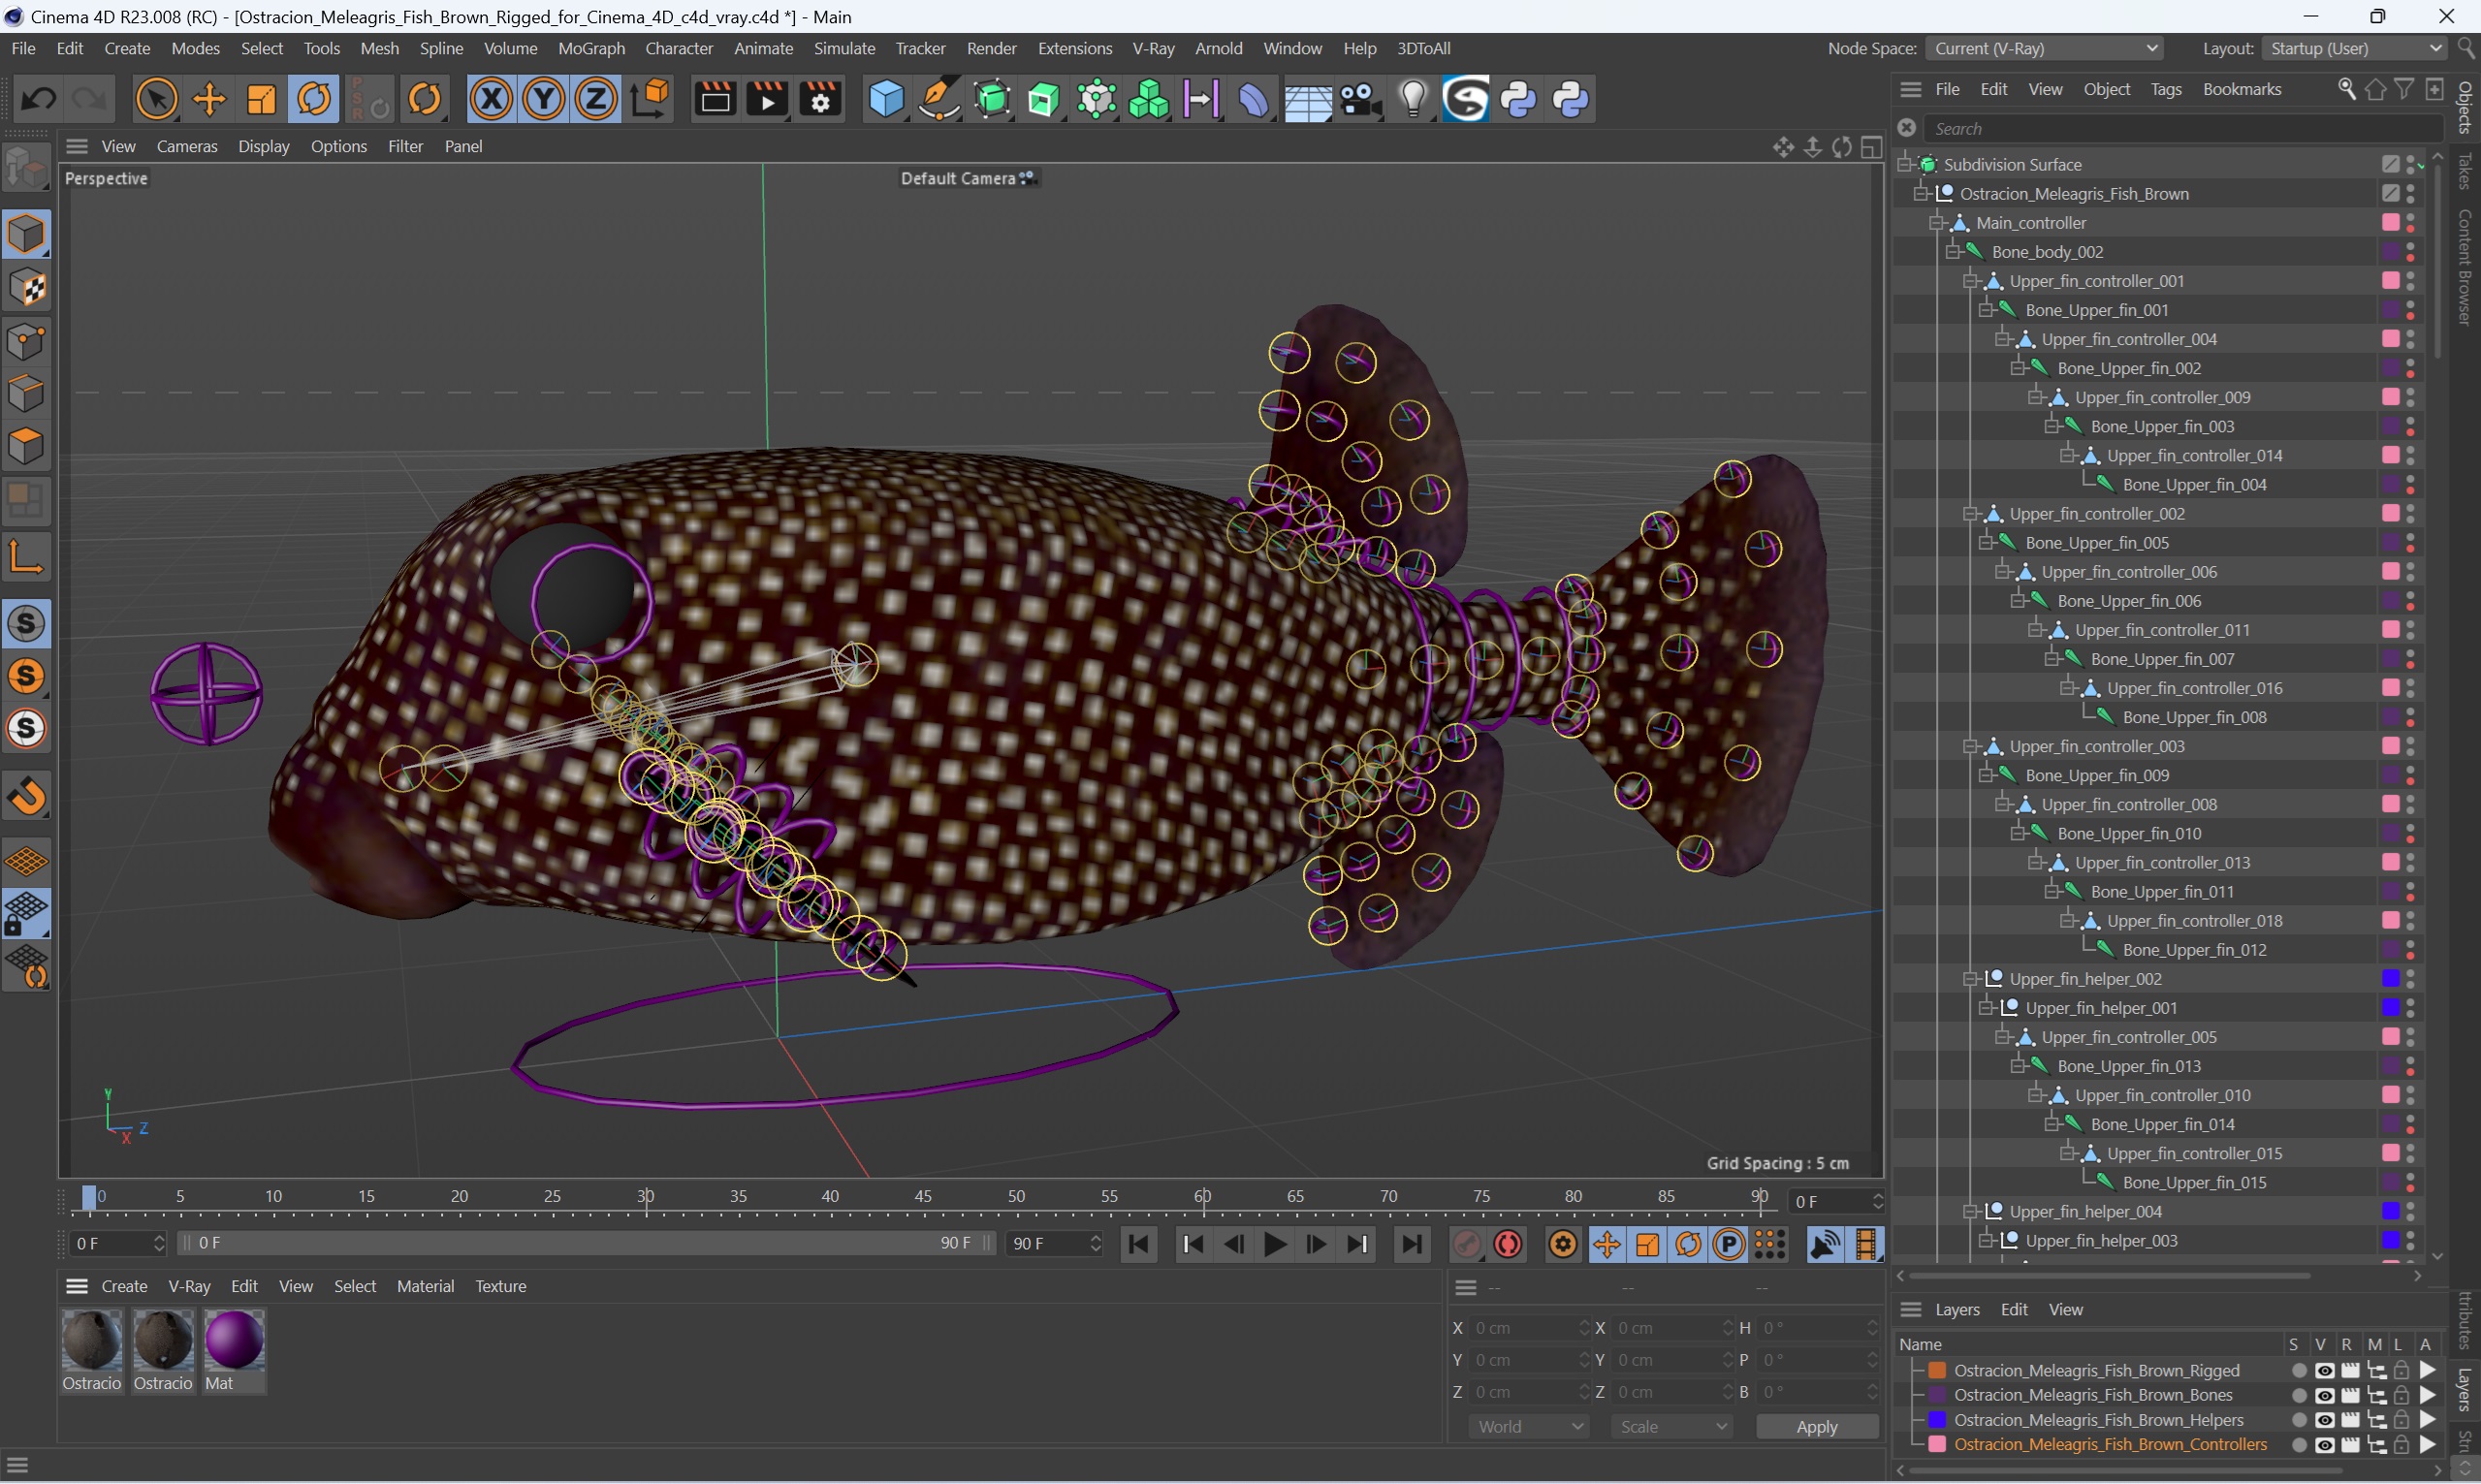The height and width of the screenshot is (1484, 2481).
Task: Toggle visibility eye of Fish_Brown_Rigged layer
Action: pos(2324,1371)
